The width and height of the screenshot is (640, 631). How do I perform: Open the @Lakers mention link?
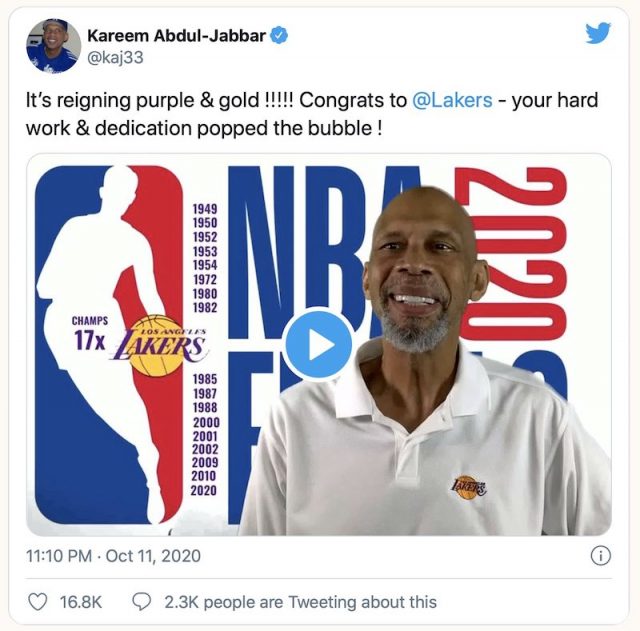[452, 100]
